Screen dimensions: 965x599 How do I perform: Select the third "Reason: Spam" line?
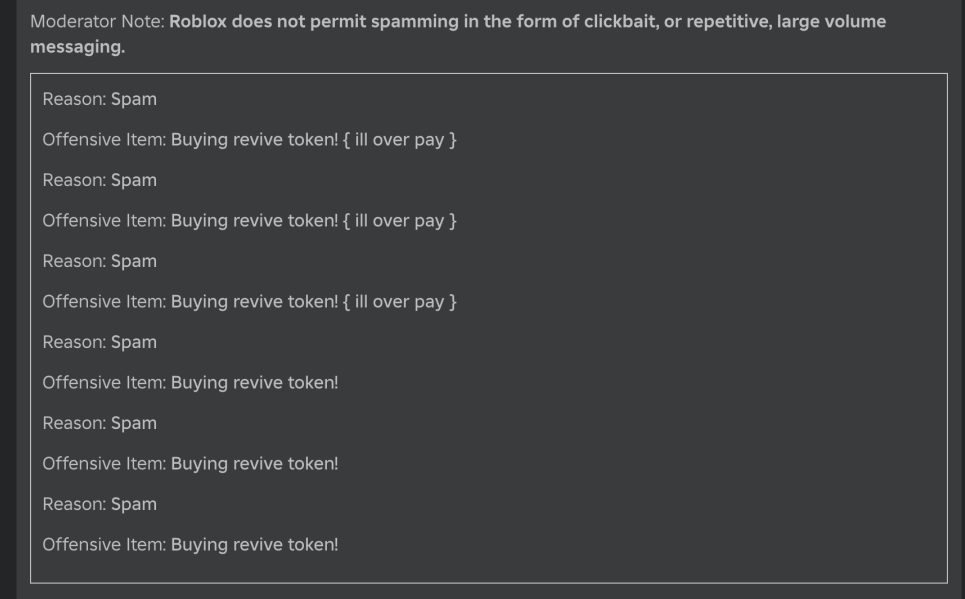click(x=99, y=262)
